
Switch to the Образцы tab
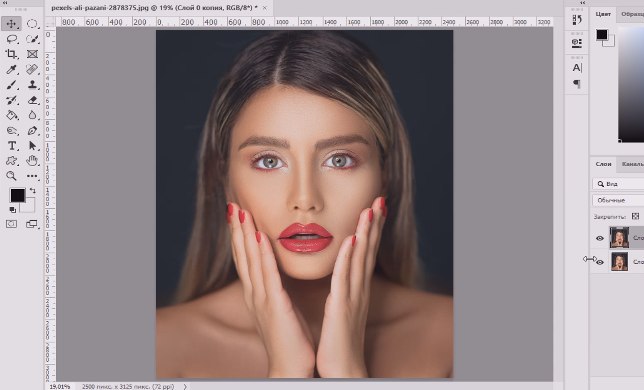pos(632,14)
